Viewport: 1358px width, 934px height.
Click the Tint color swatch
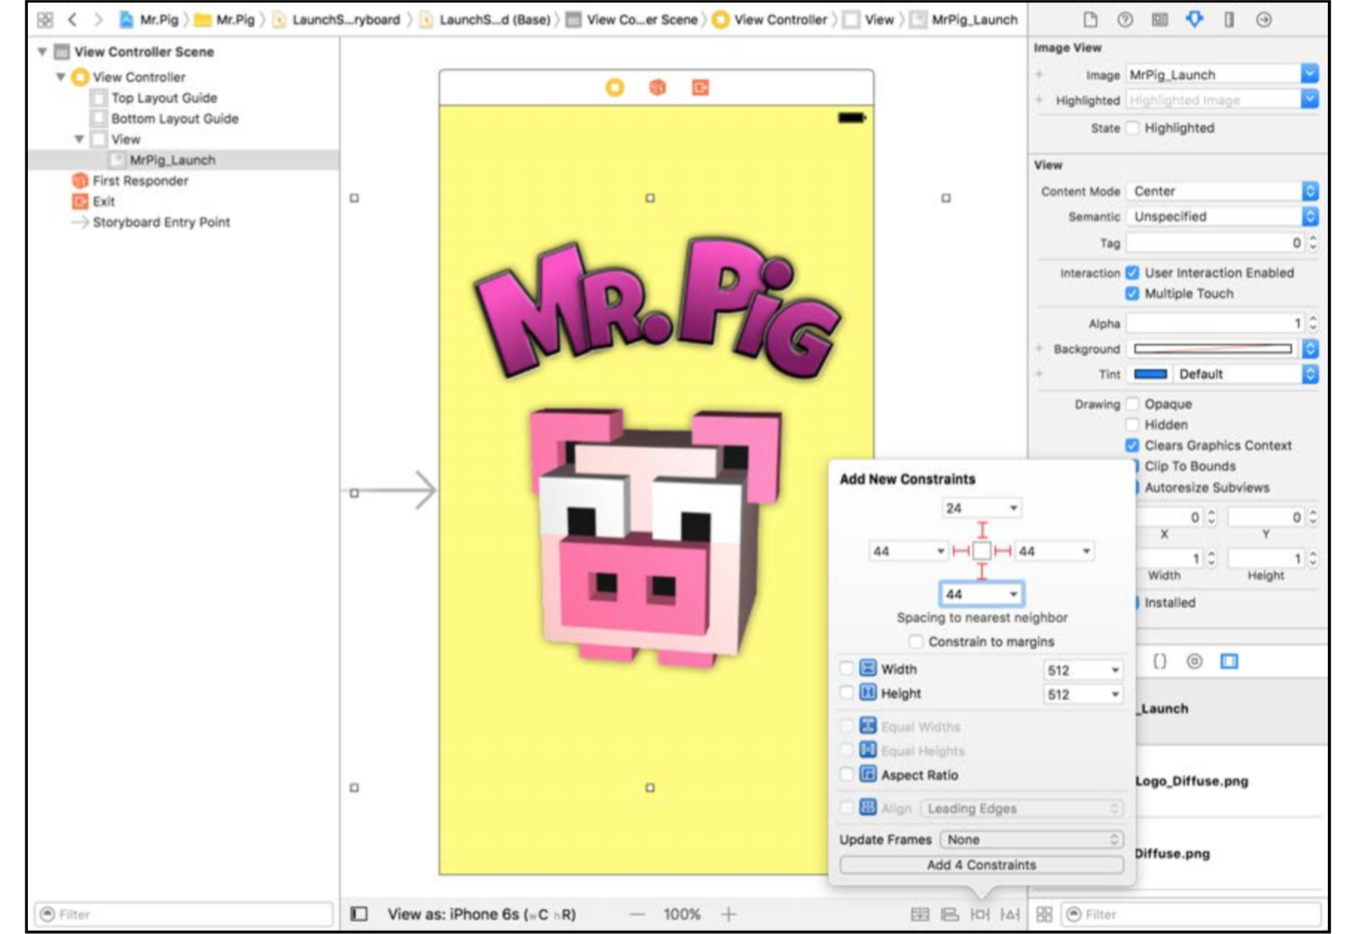pos(1150,374)
